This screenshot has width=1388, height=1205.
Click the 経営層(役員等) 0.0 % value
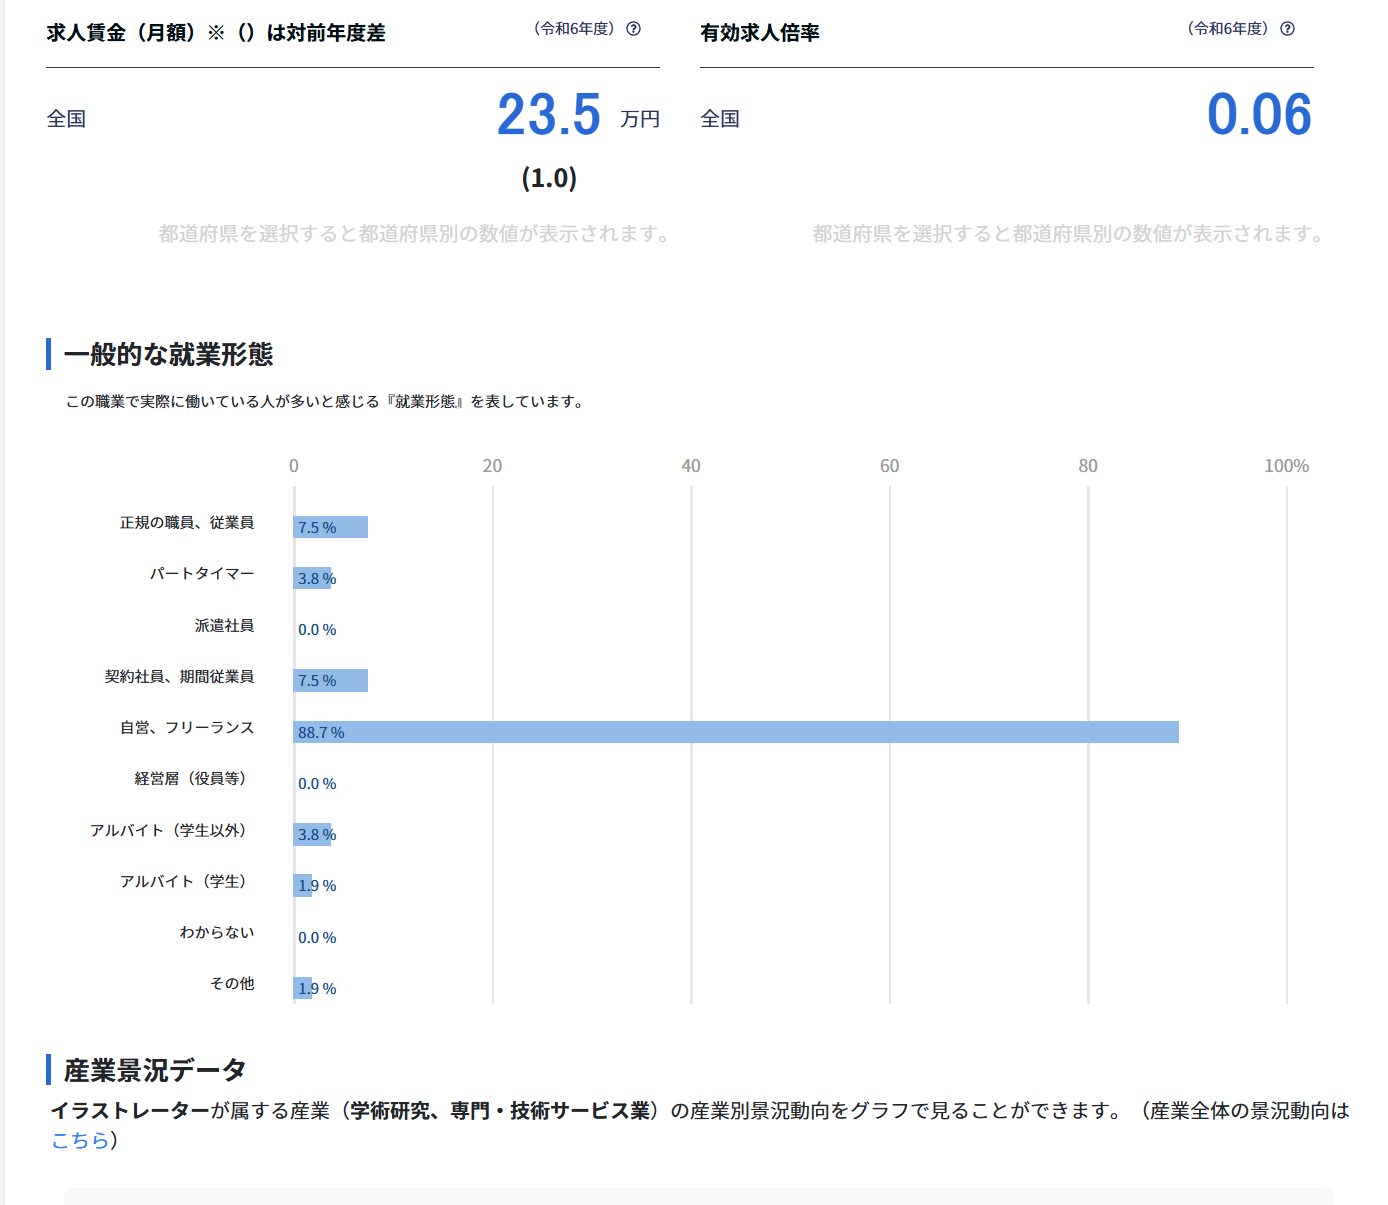pyautogui.click(x=317, y=784)
